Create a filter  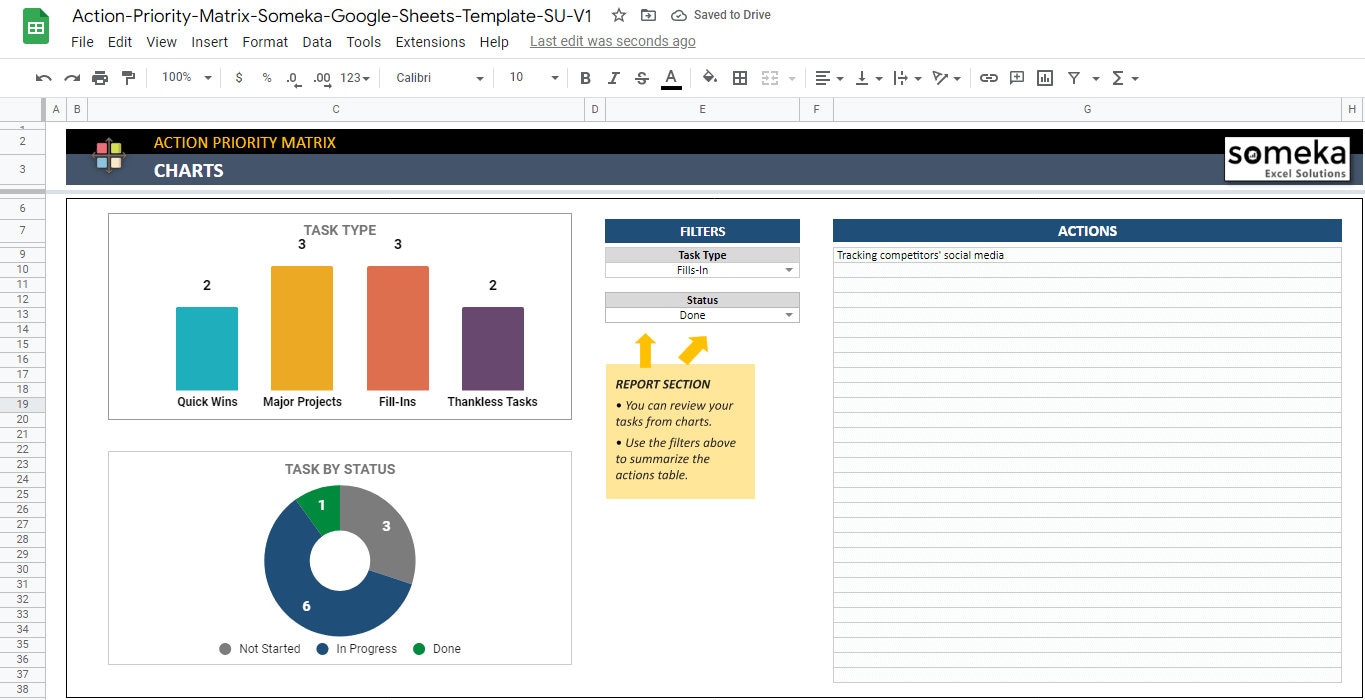(1073, 77)
